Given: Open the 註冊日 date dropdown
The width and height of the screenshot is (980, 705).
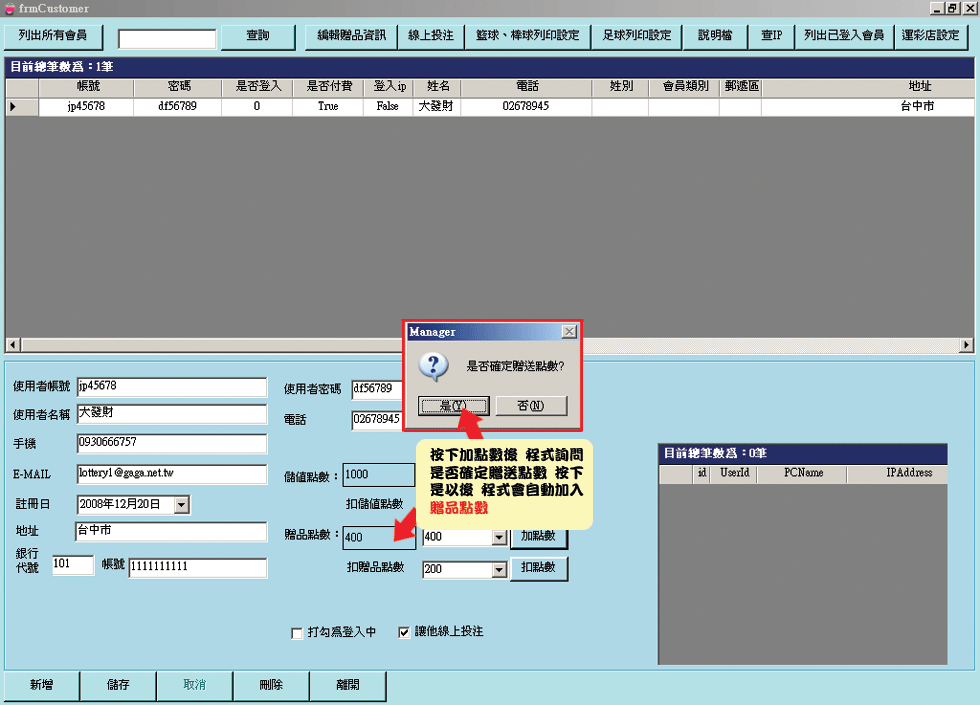Looking at the screenshot, I should click(x=181, y=506).
